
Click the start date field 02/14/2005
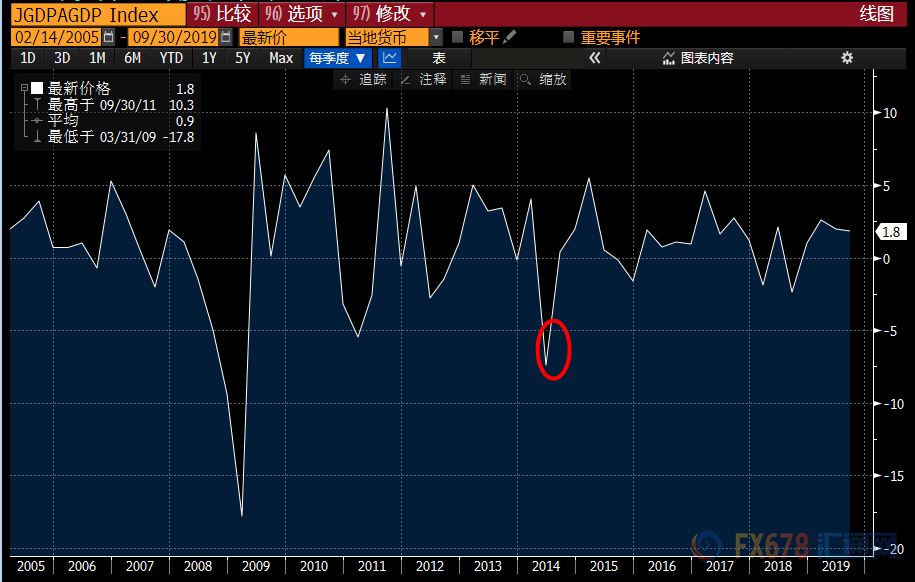click(x=57, y=37)
